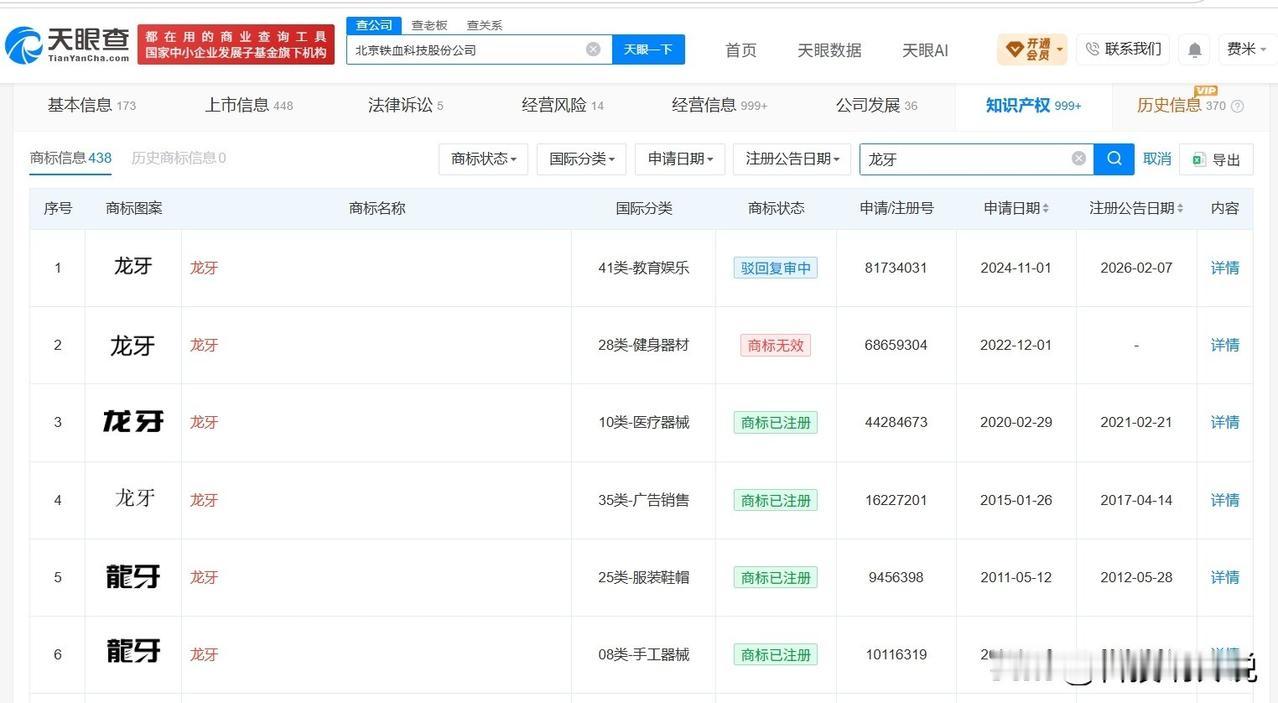Image resolution: width=1278 pixels, height=703 pixels.
Task: Click the 25类-服装鞋帽 classification cell
Action: pos(644,577)
